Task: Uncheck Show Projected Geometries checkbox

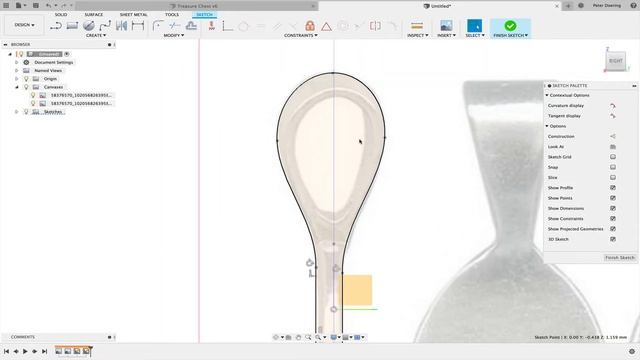Action: (613, 229)
